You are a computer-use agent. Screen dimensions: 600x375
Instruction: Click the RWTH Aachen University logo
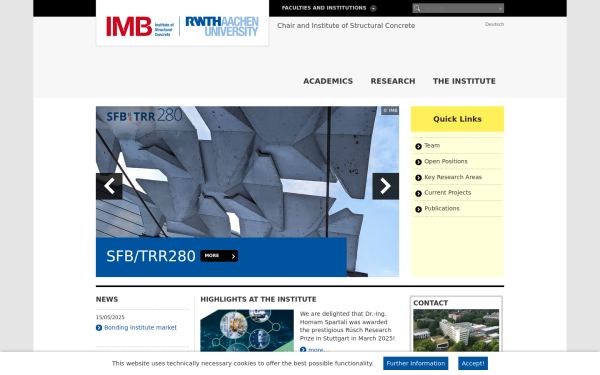pos(222,26)
